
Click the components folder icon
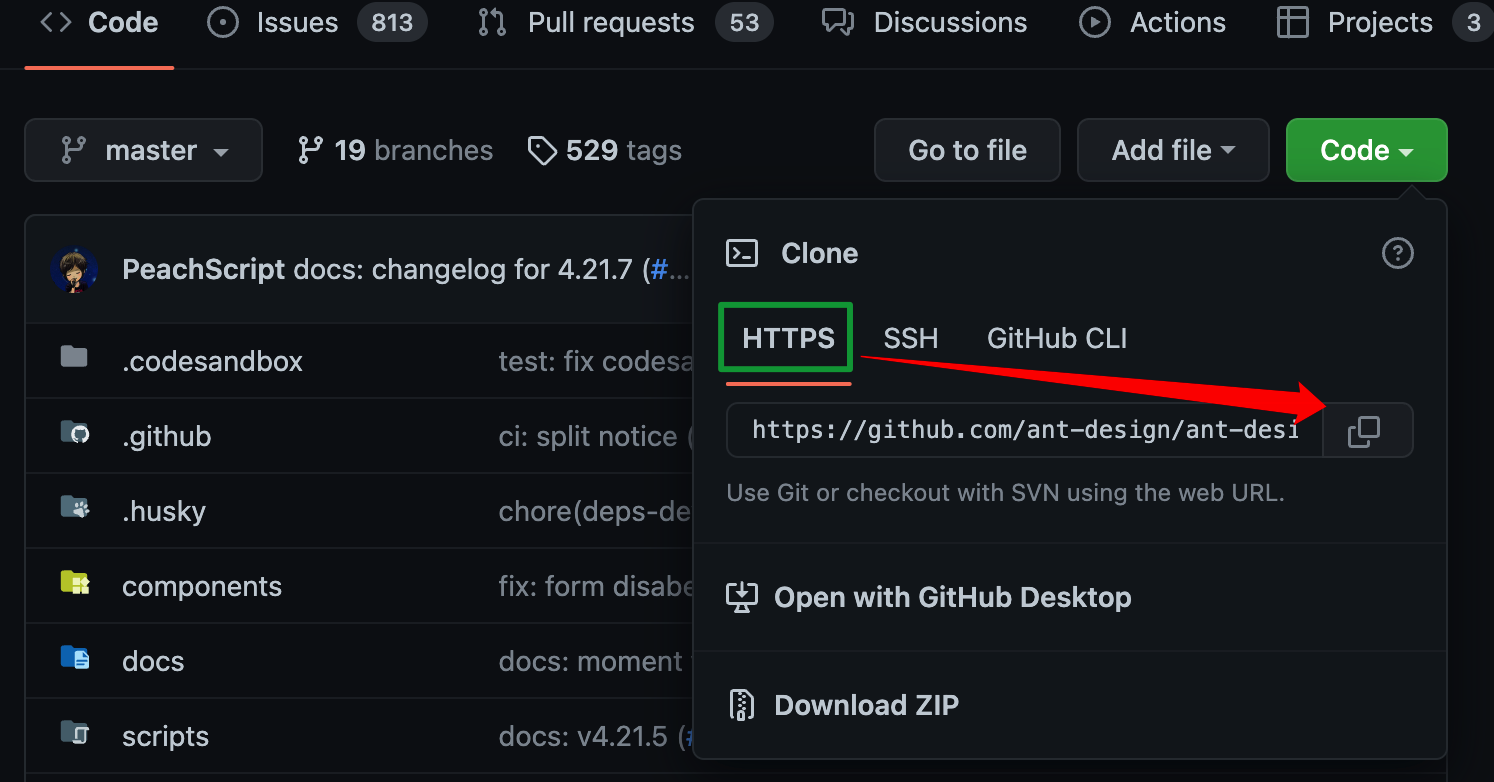pos(75,583)
